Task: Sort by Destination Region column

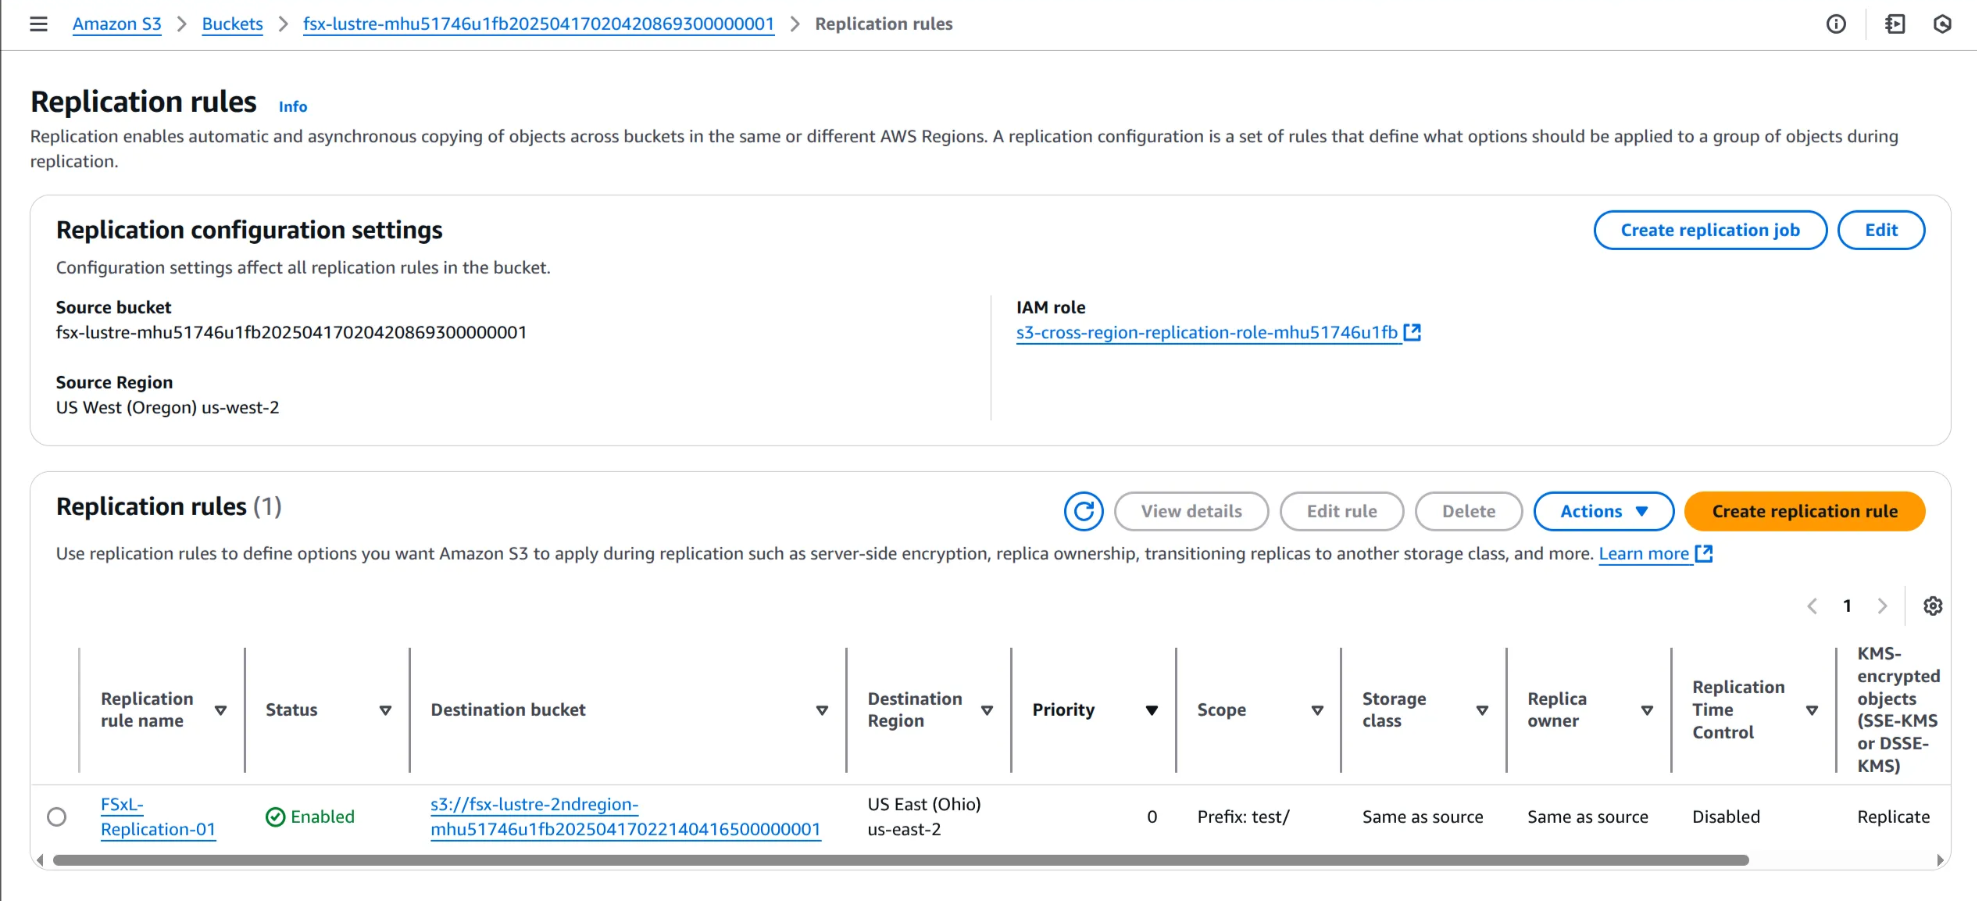Action: 987,710
